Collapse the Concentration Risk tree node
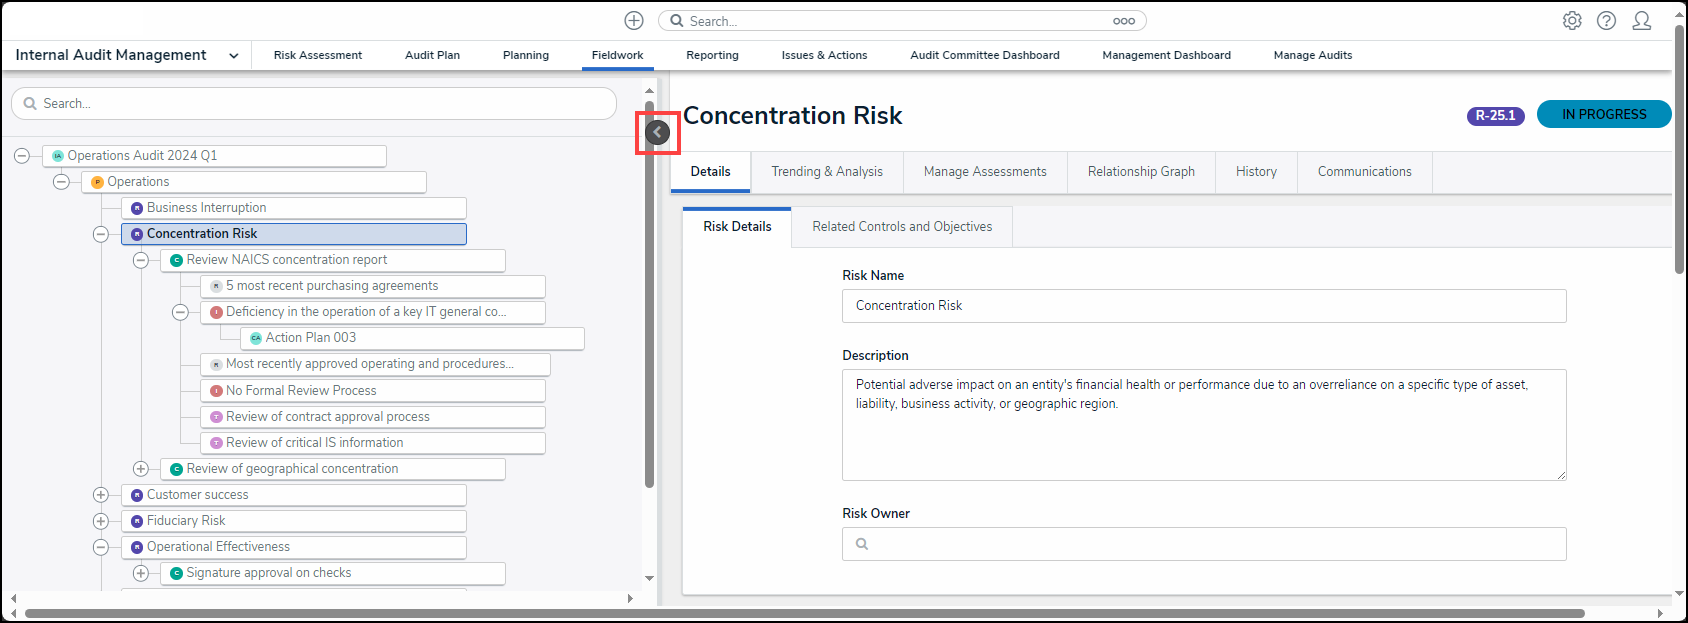 coord(101,234)
